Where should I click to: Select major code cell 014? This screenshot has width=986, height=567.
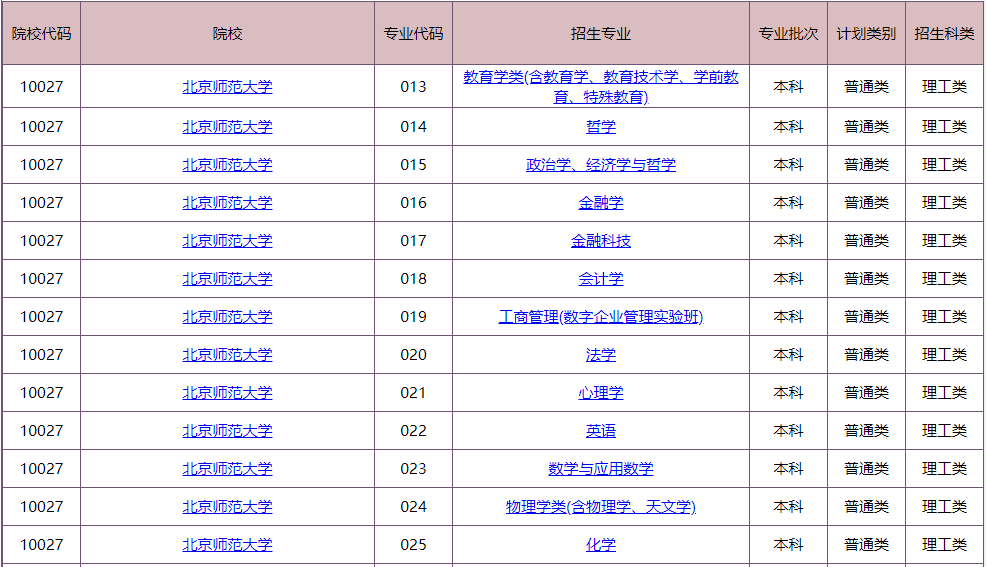(413, 127)
